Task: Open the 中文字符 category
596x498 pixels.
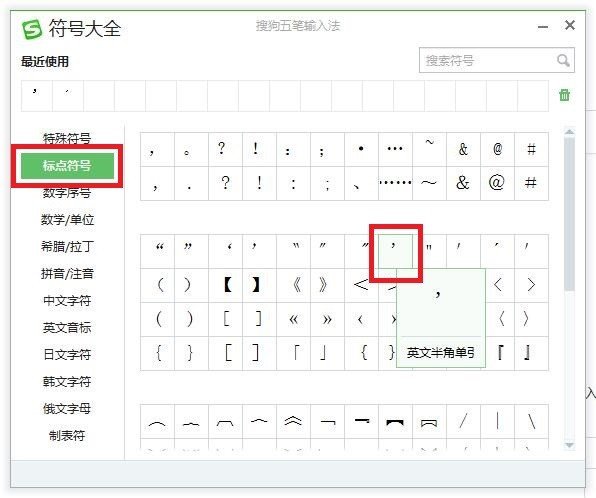Action: (67, 301)
